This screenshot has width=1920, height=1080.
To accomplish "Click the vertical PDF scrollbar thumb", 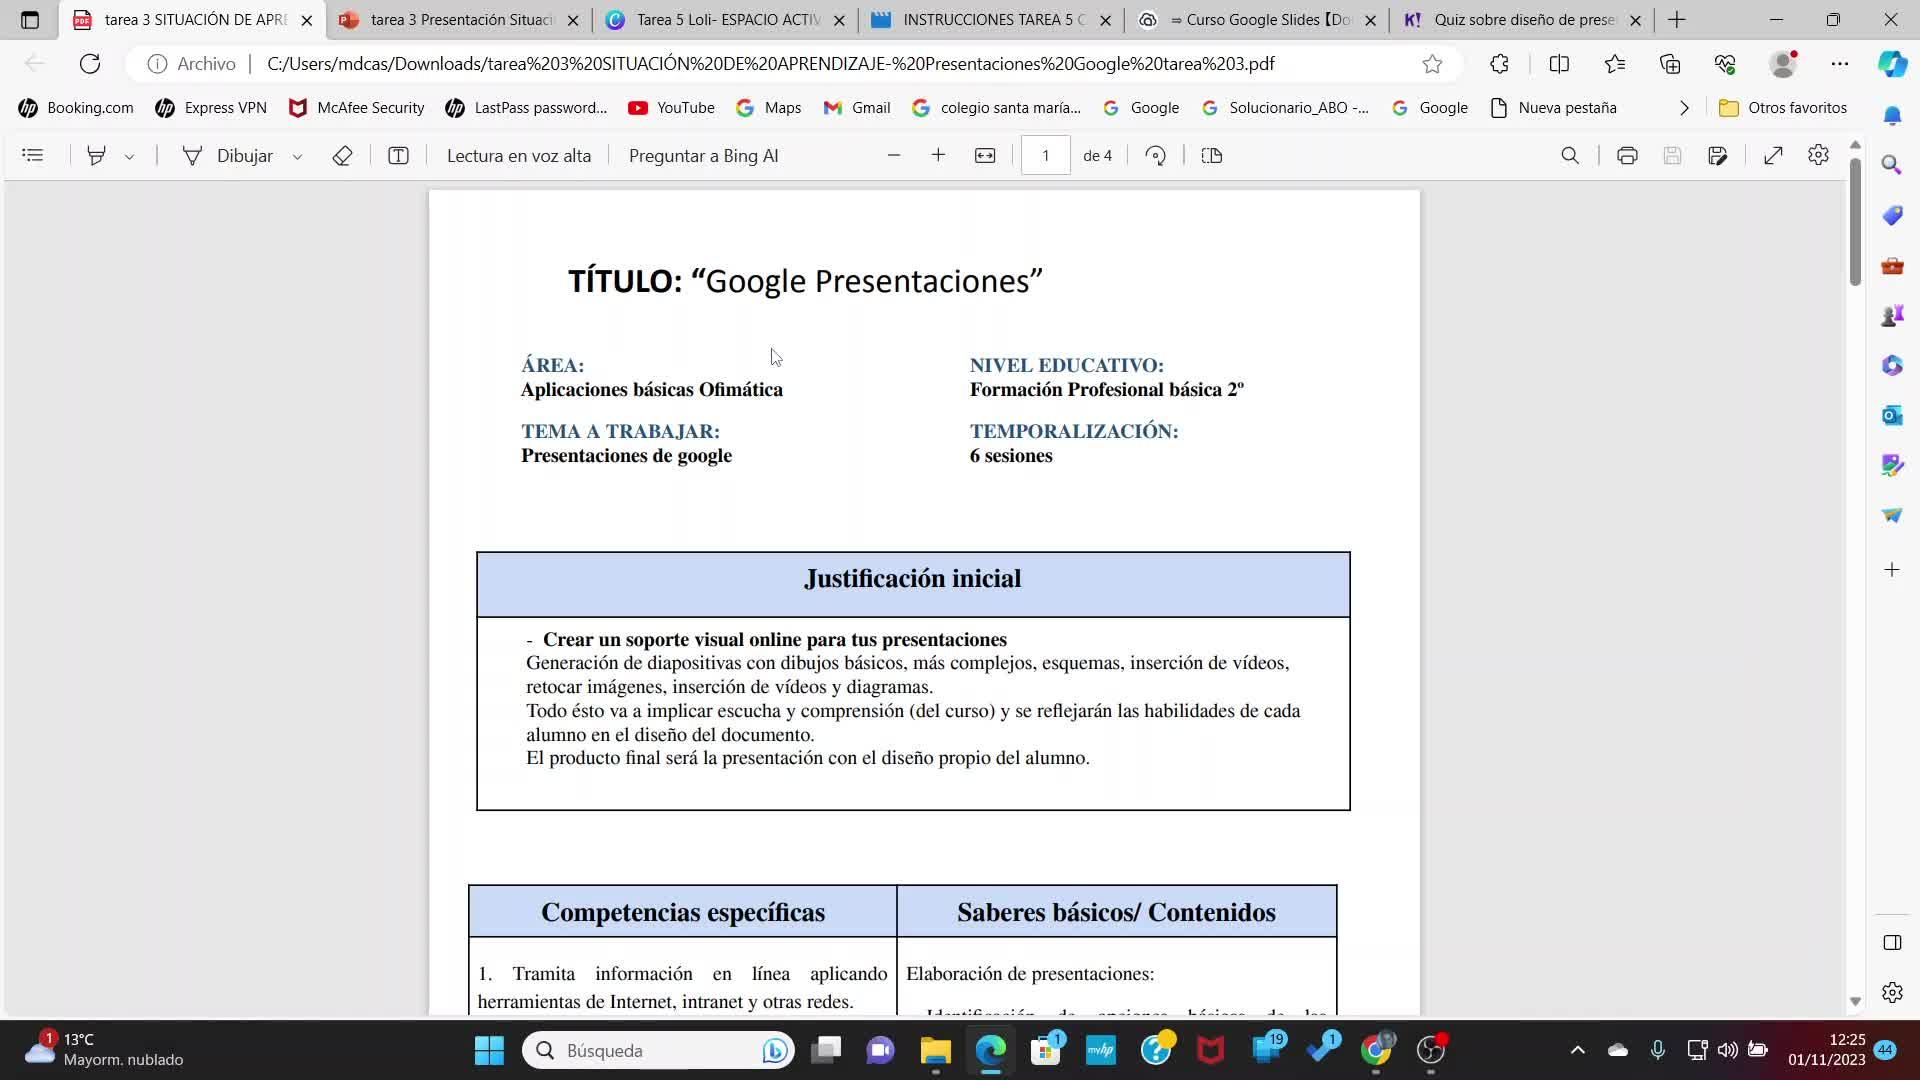I will [x=1855, y=220].
